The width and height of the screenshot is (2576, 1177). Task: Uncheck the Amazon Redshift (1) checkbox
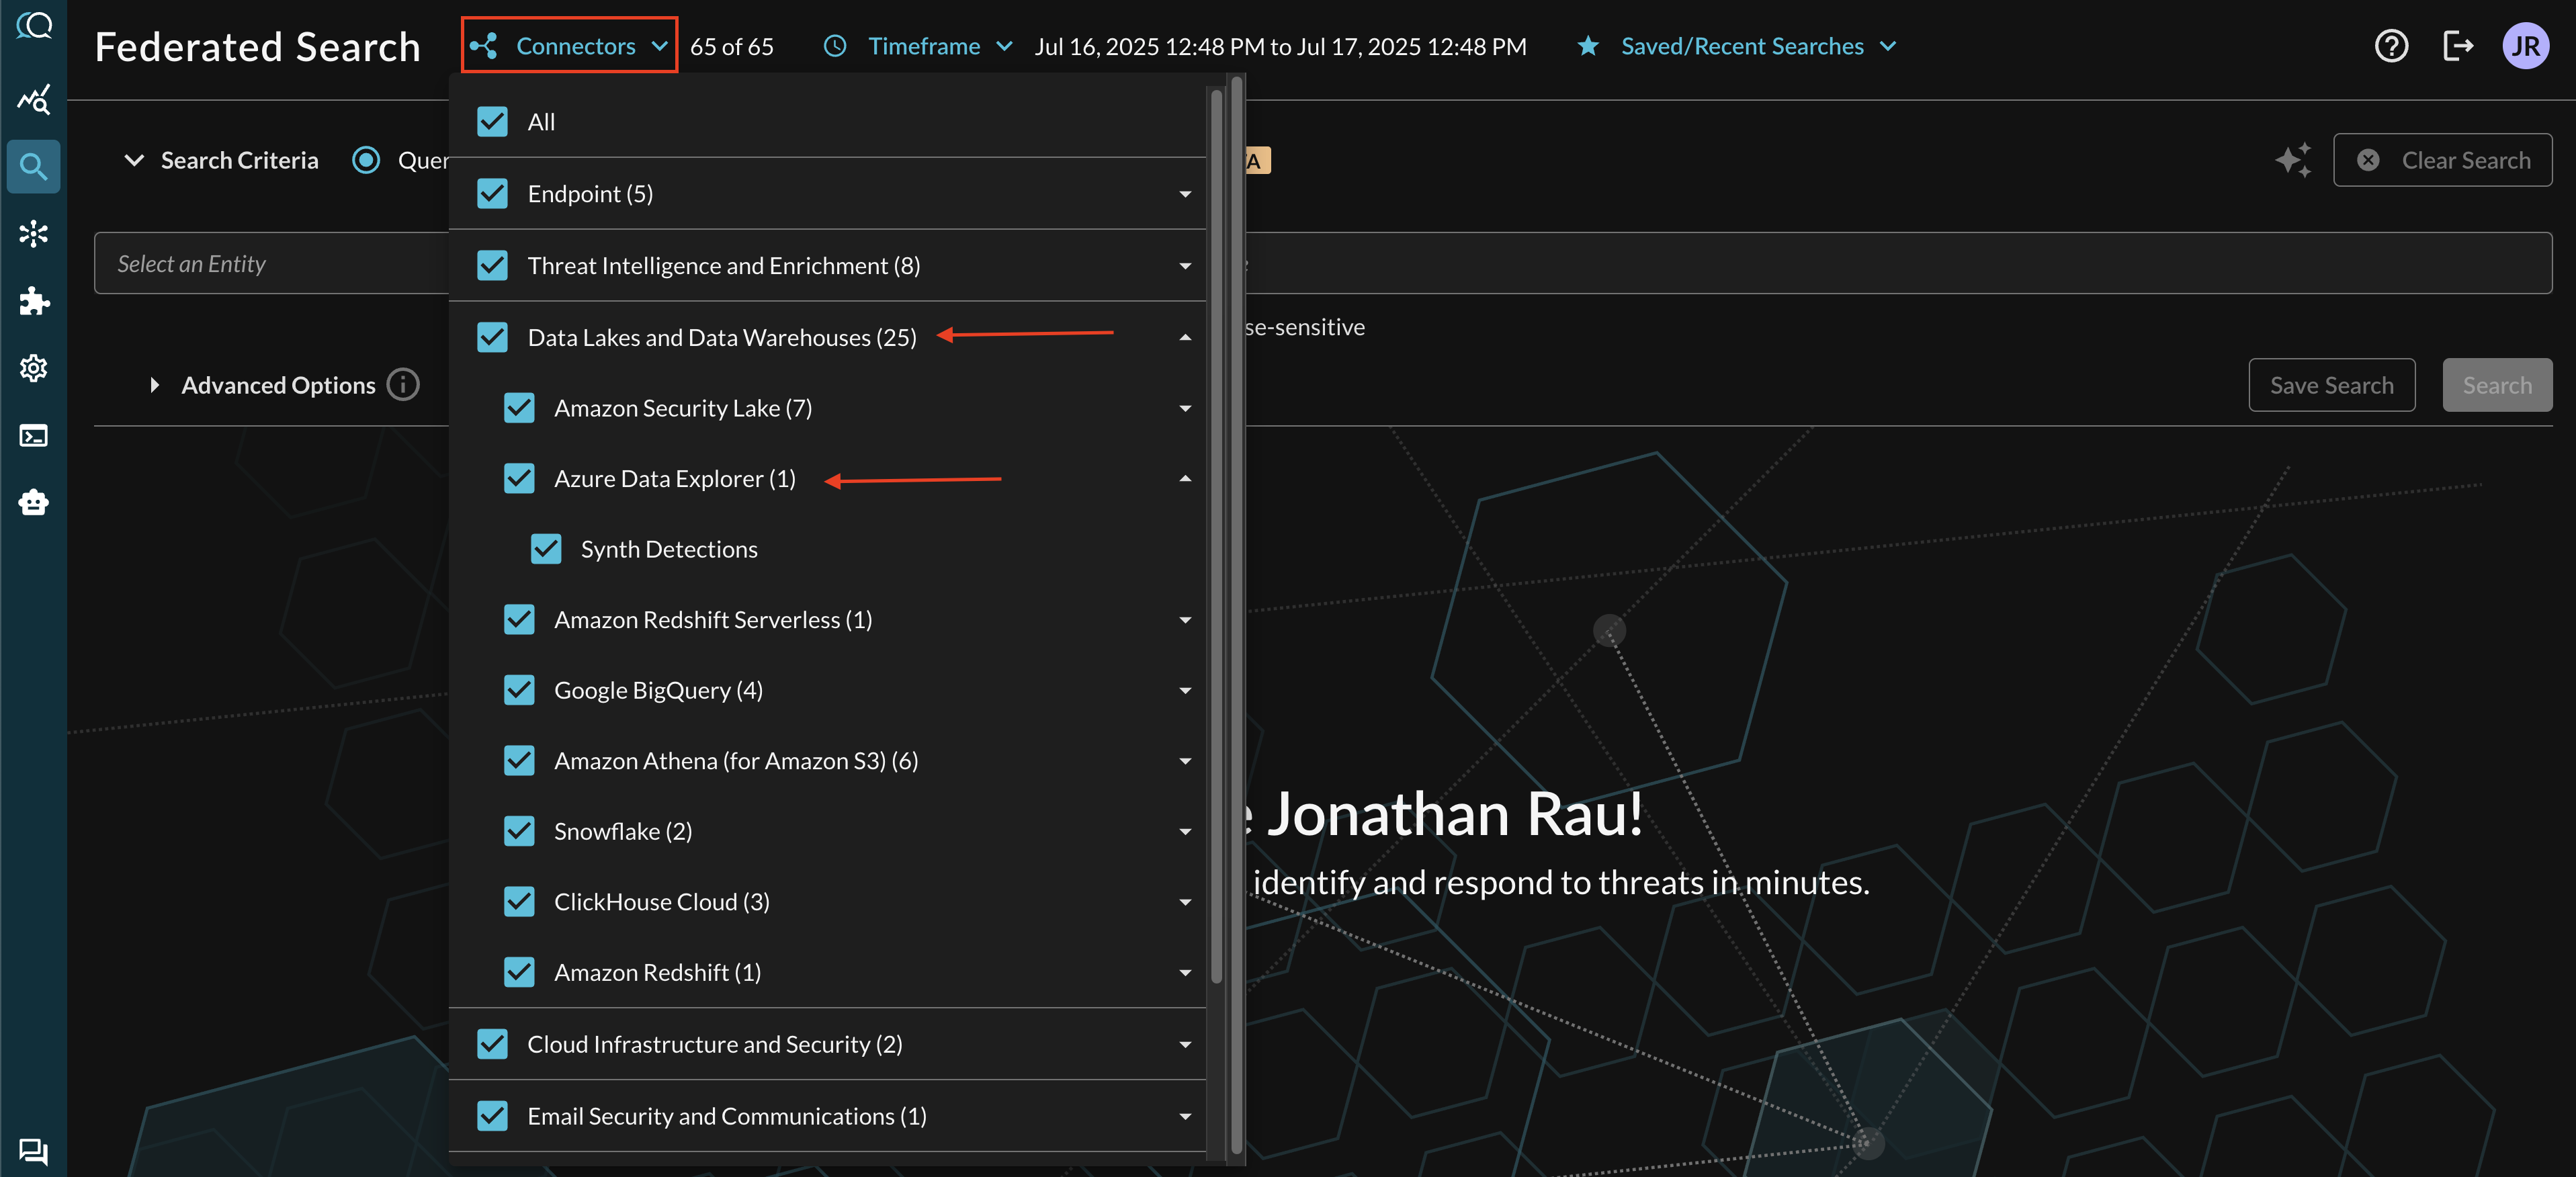(519, 972)
